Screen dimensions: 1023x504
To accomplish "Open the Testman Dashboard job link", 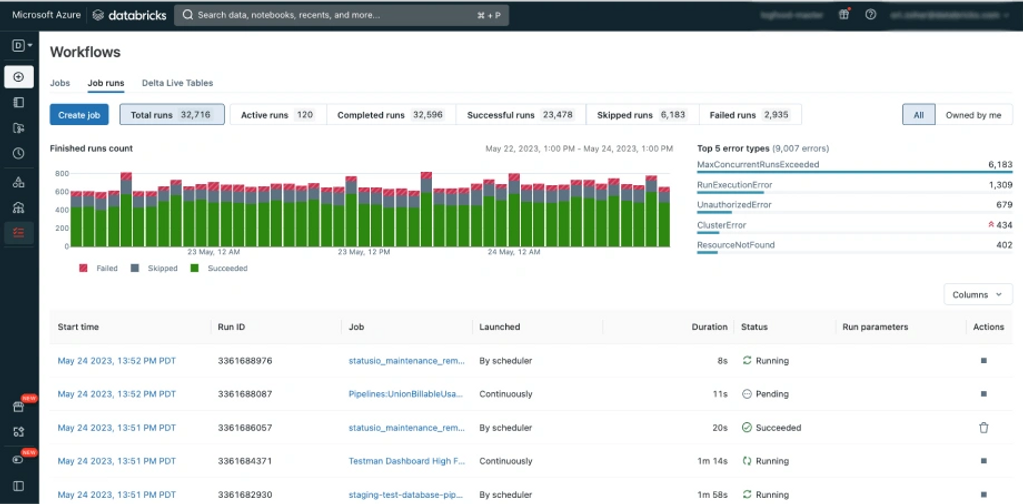I will [x=405, y=461].
